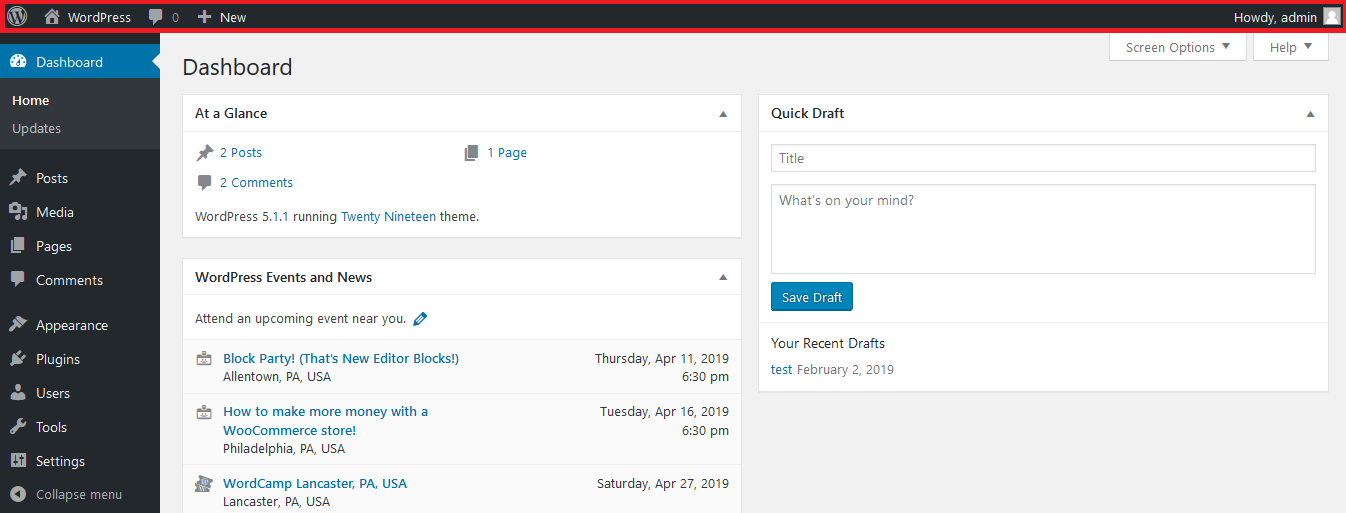Toggle the Quick Draft panel arrow

[x=1310, y=114]
